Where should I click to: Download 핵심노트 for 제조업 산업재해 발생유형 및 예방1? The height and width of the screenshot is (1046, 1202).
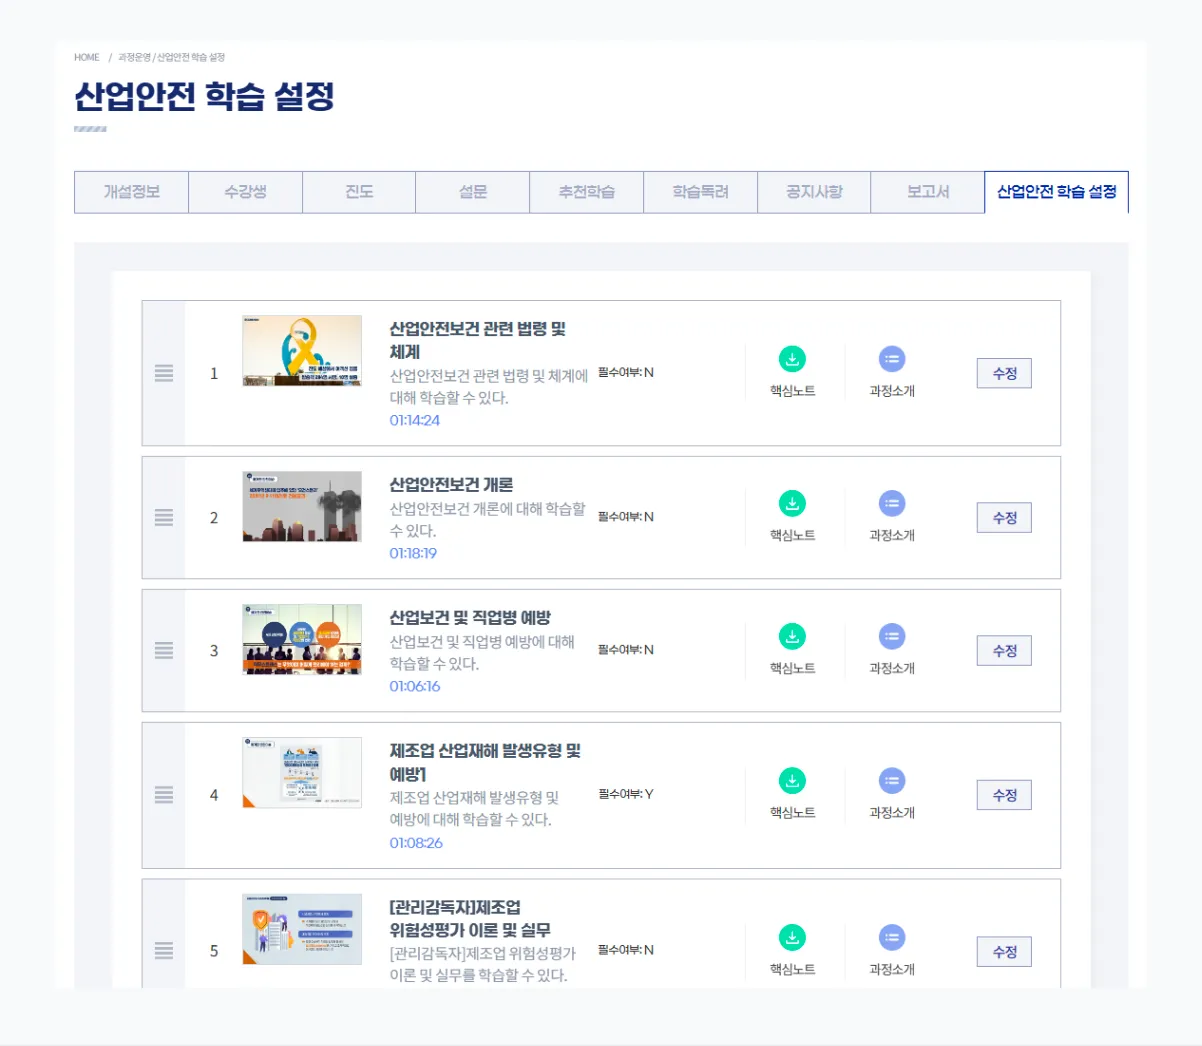pos(792,781)
